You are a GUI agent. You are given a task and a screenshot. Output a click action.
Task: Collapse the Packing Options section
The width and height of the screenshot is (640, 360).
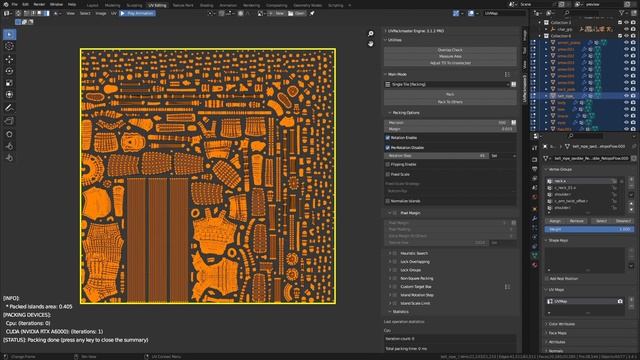tap(390, 113)
